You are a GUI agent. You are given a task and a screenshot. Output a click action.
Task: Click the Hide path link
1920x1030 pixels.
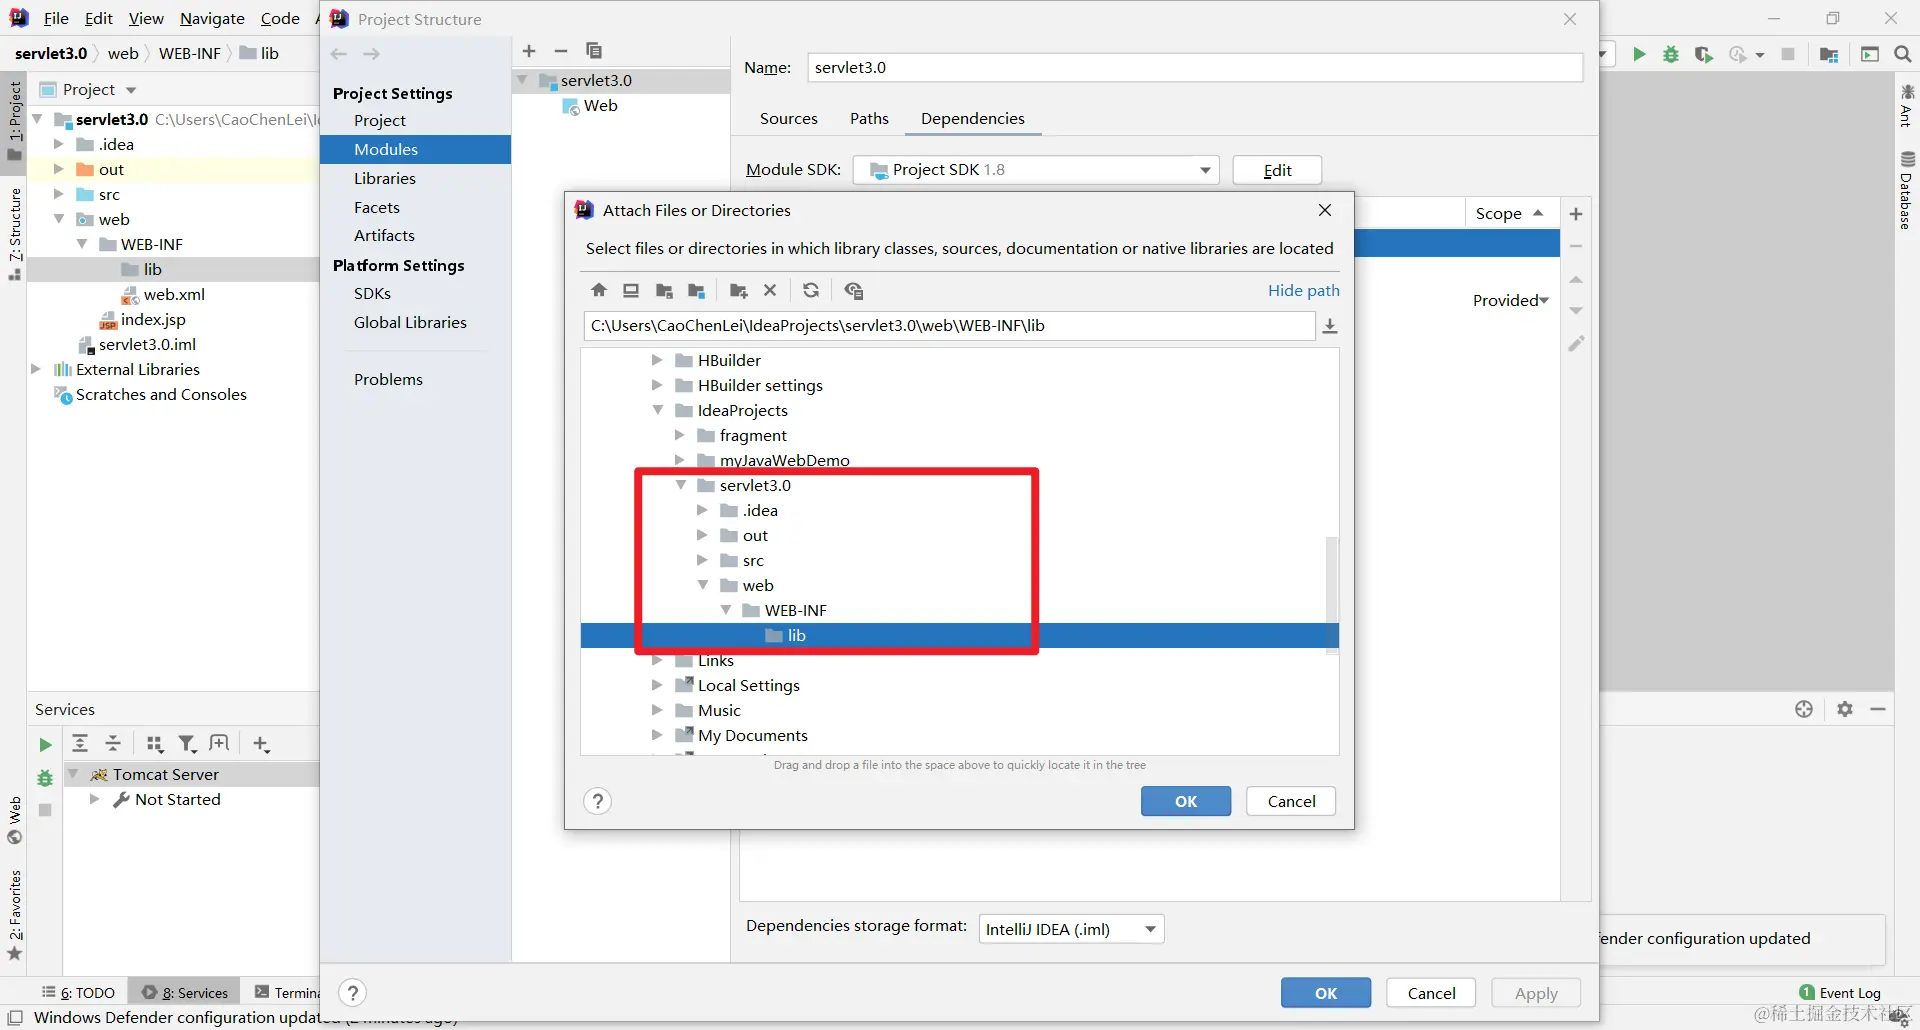[x=1303, y=290]
